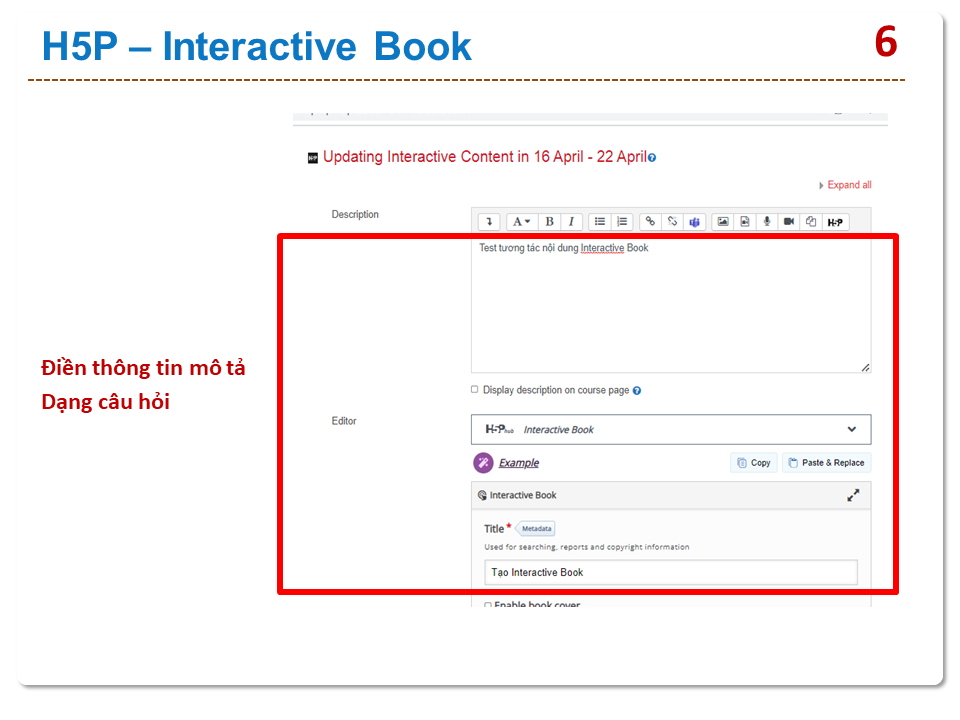Viewport: 960px width, 720px height.
Task: Open the Example link
Action: pos(518,463)
